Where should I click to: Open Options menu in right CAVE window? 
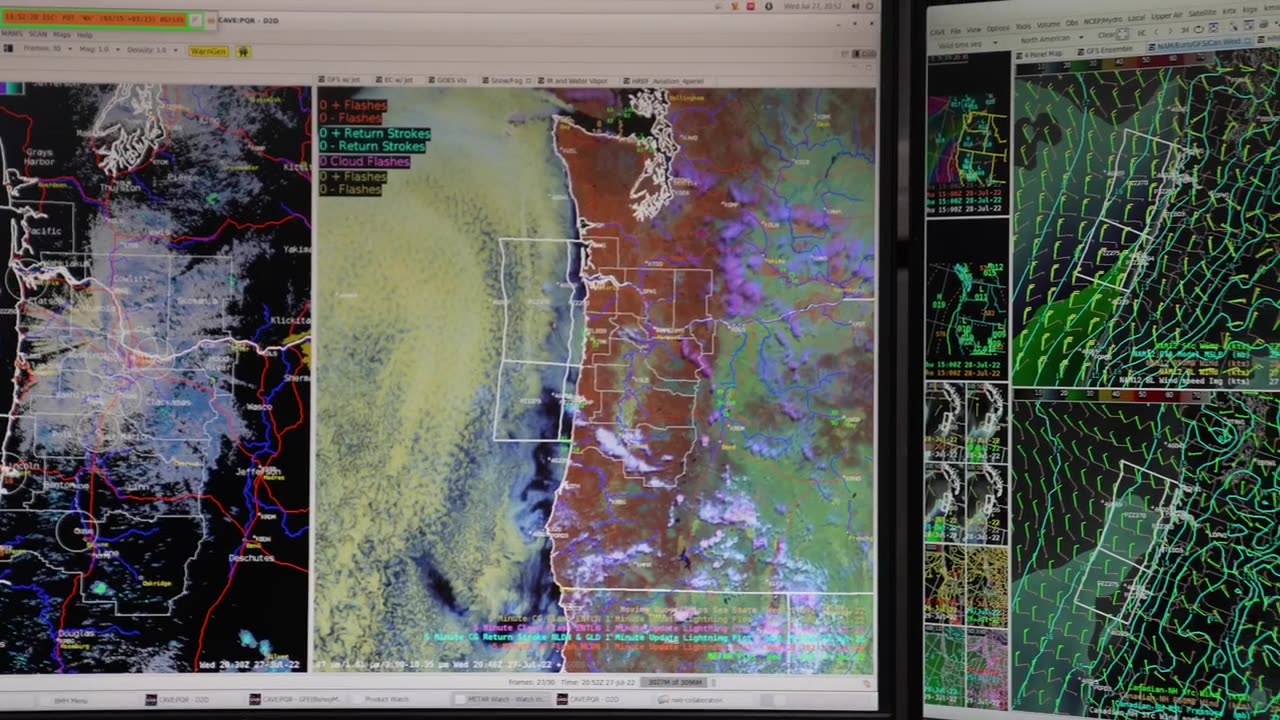click(998, 28)
